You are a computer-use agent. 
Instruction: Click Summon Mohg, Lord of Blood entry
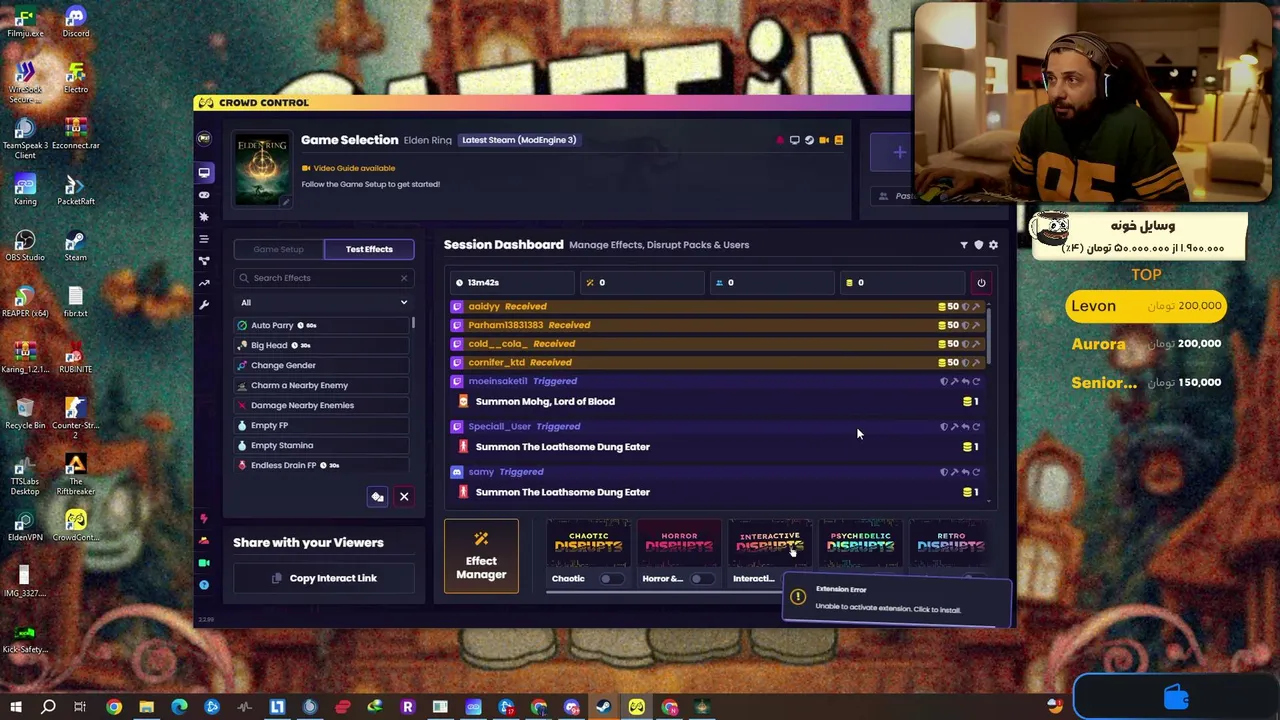coord(718,401)
